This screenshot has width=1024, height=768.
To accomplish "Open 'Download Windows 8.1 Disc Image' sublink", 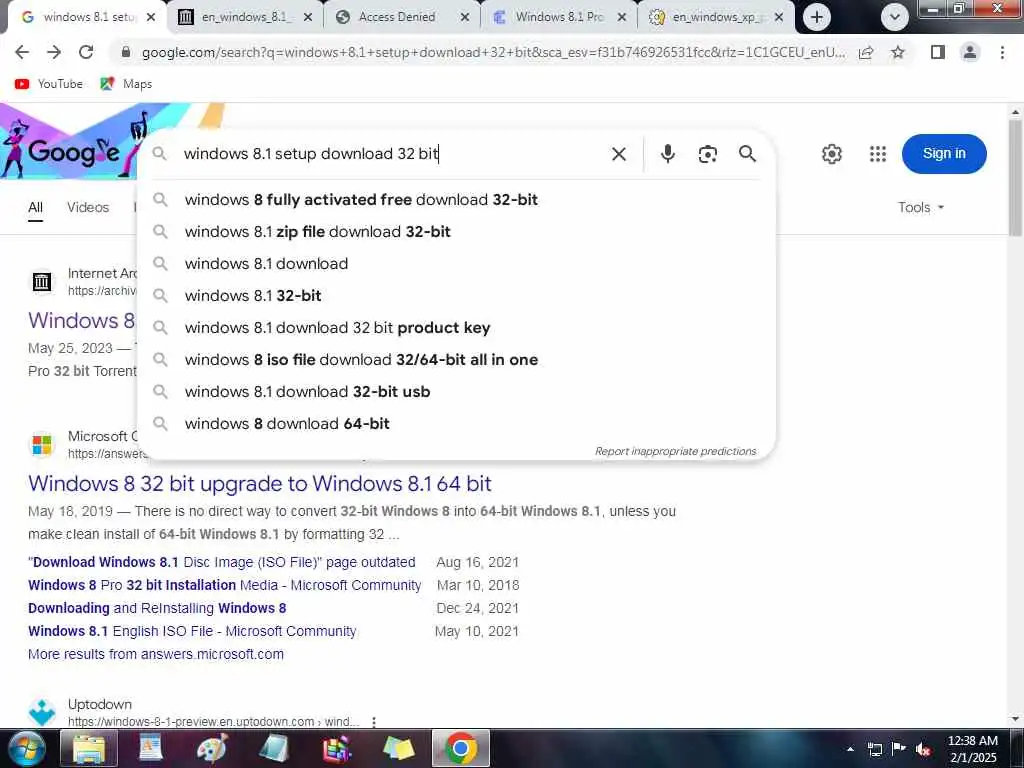I will point(221,562).
